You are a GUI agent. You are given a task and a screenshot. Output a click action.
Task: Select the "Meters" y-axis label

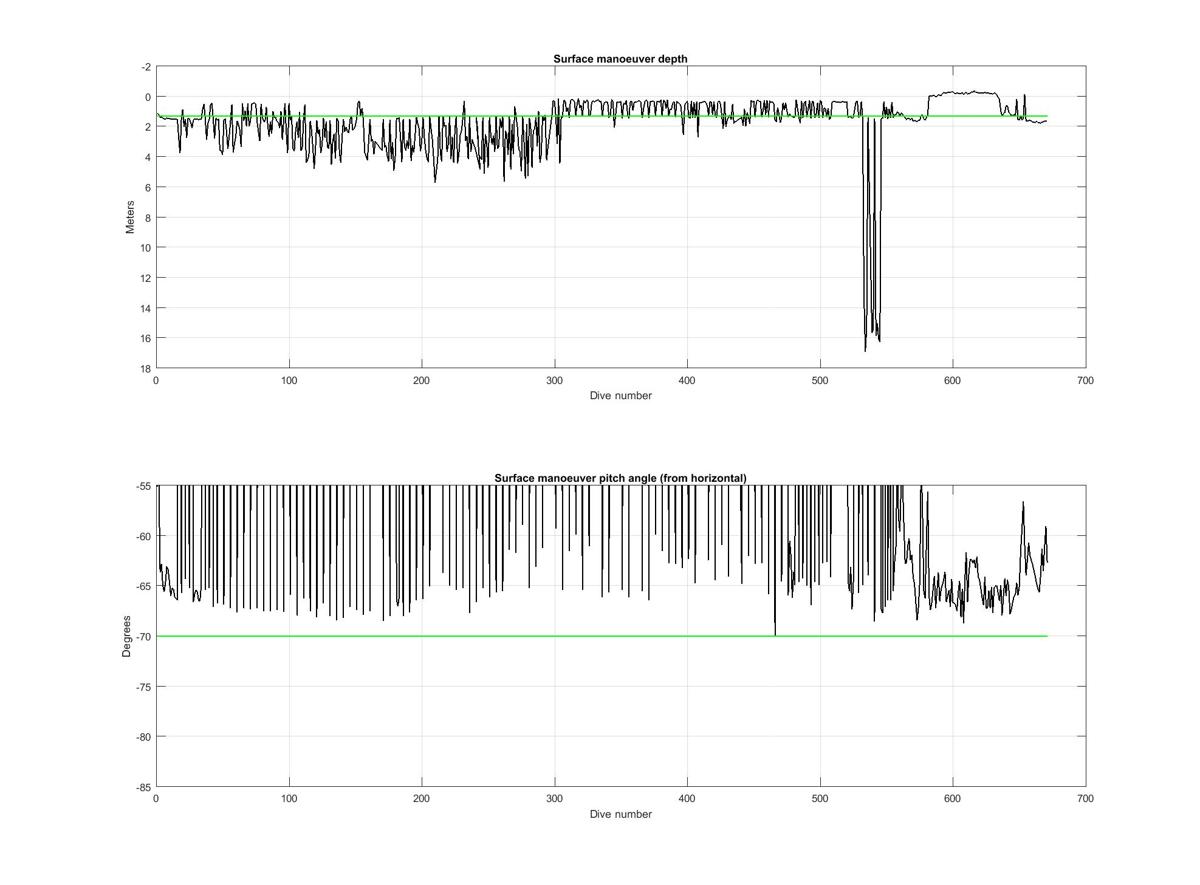(x=130, y=217)
